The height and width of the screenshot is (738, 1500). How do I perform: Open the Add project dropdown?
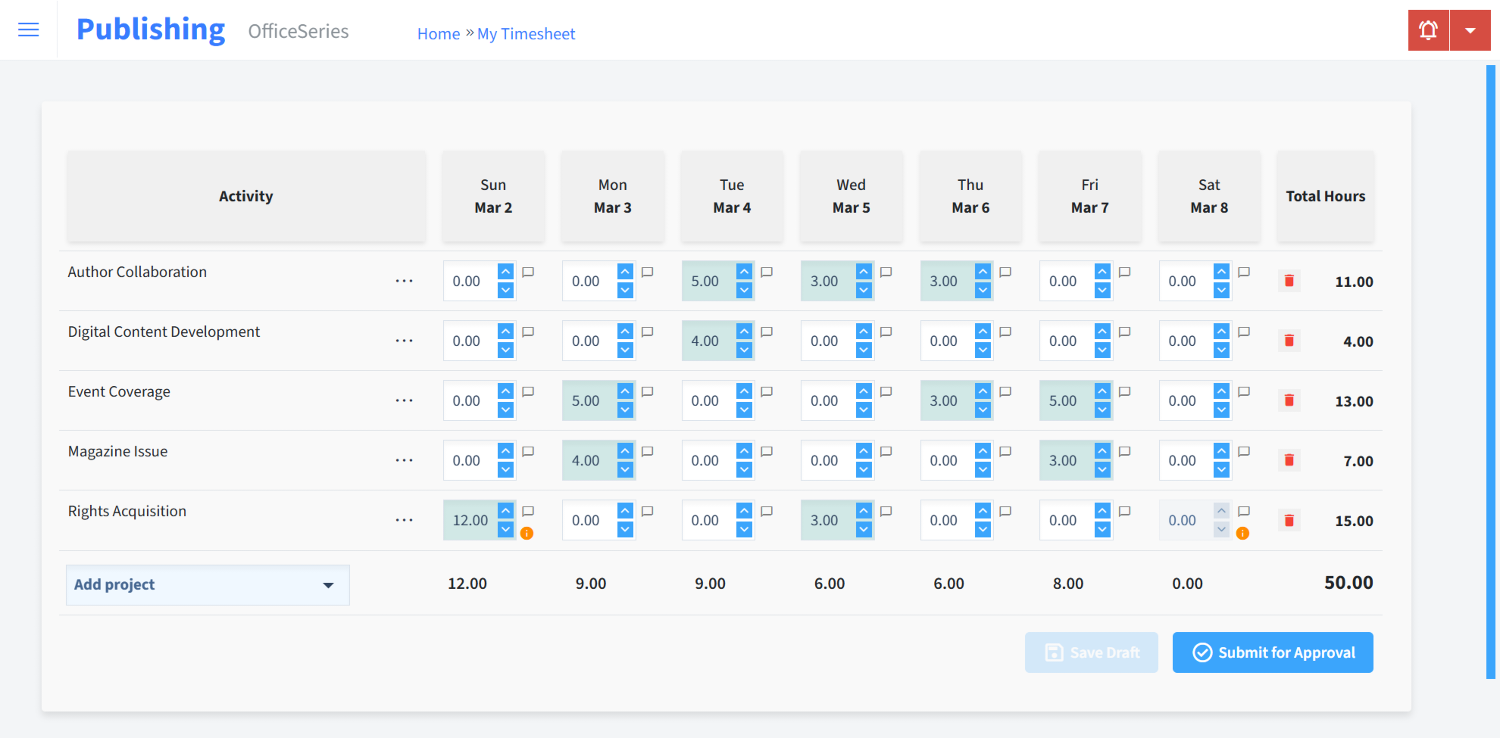click(207, 585)
